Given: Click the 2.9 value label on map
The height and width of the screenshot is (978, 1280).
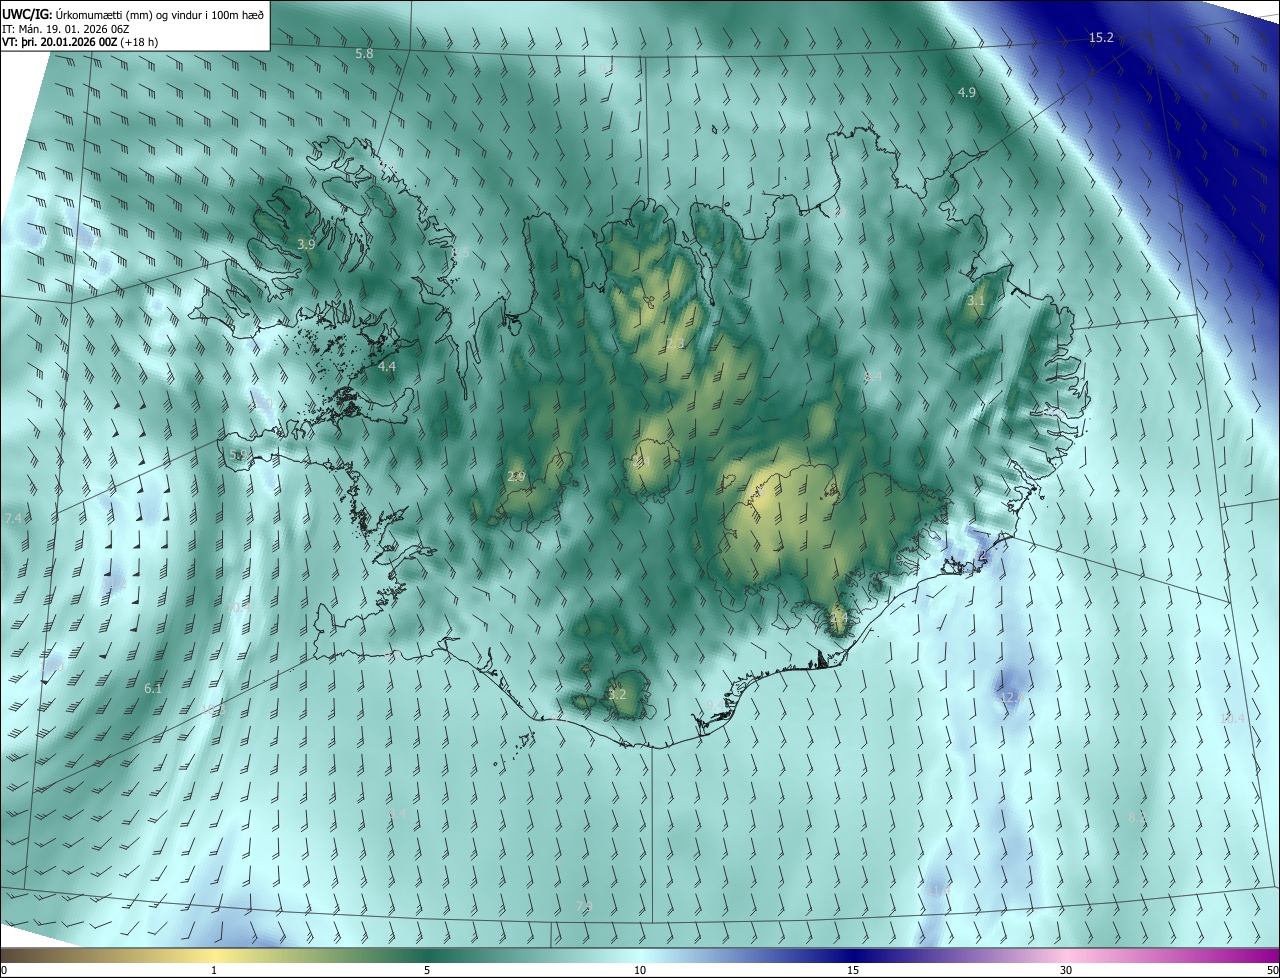Looking at the screenshot, I should (516, 477).
